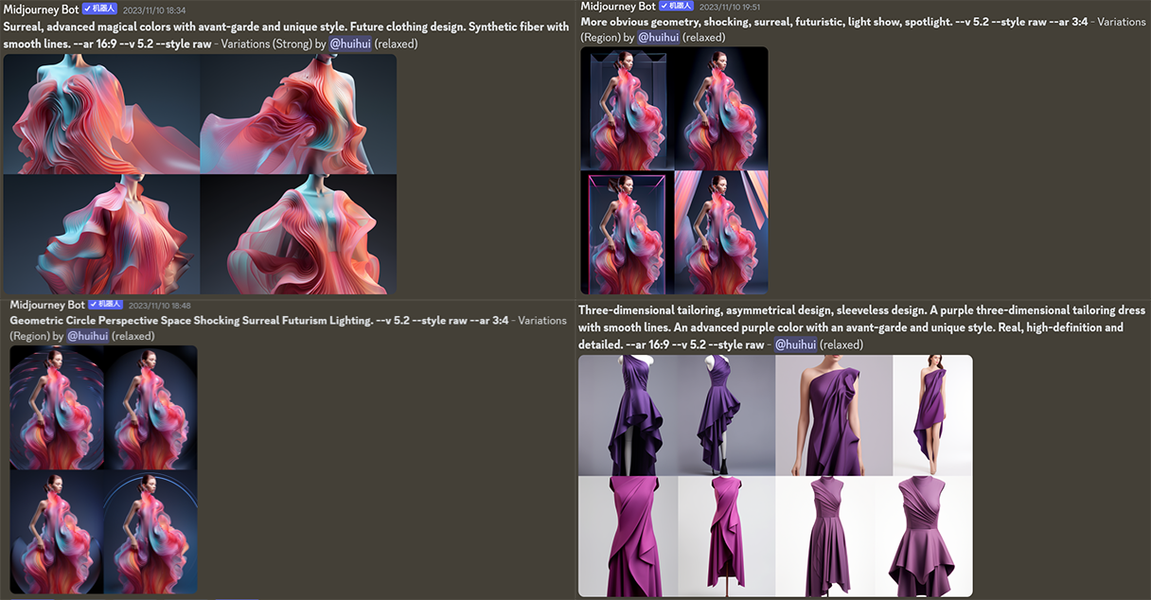Open the model inside glass box image
Screen dimensions: 1151x600
coord(628,109)
